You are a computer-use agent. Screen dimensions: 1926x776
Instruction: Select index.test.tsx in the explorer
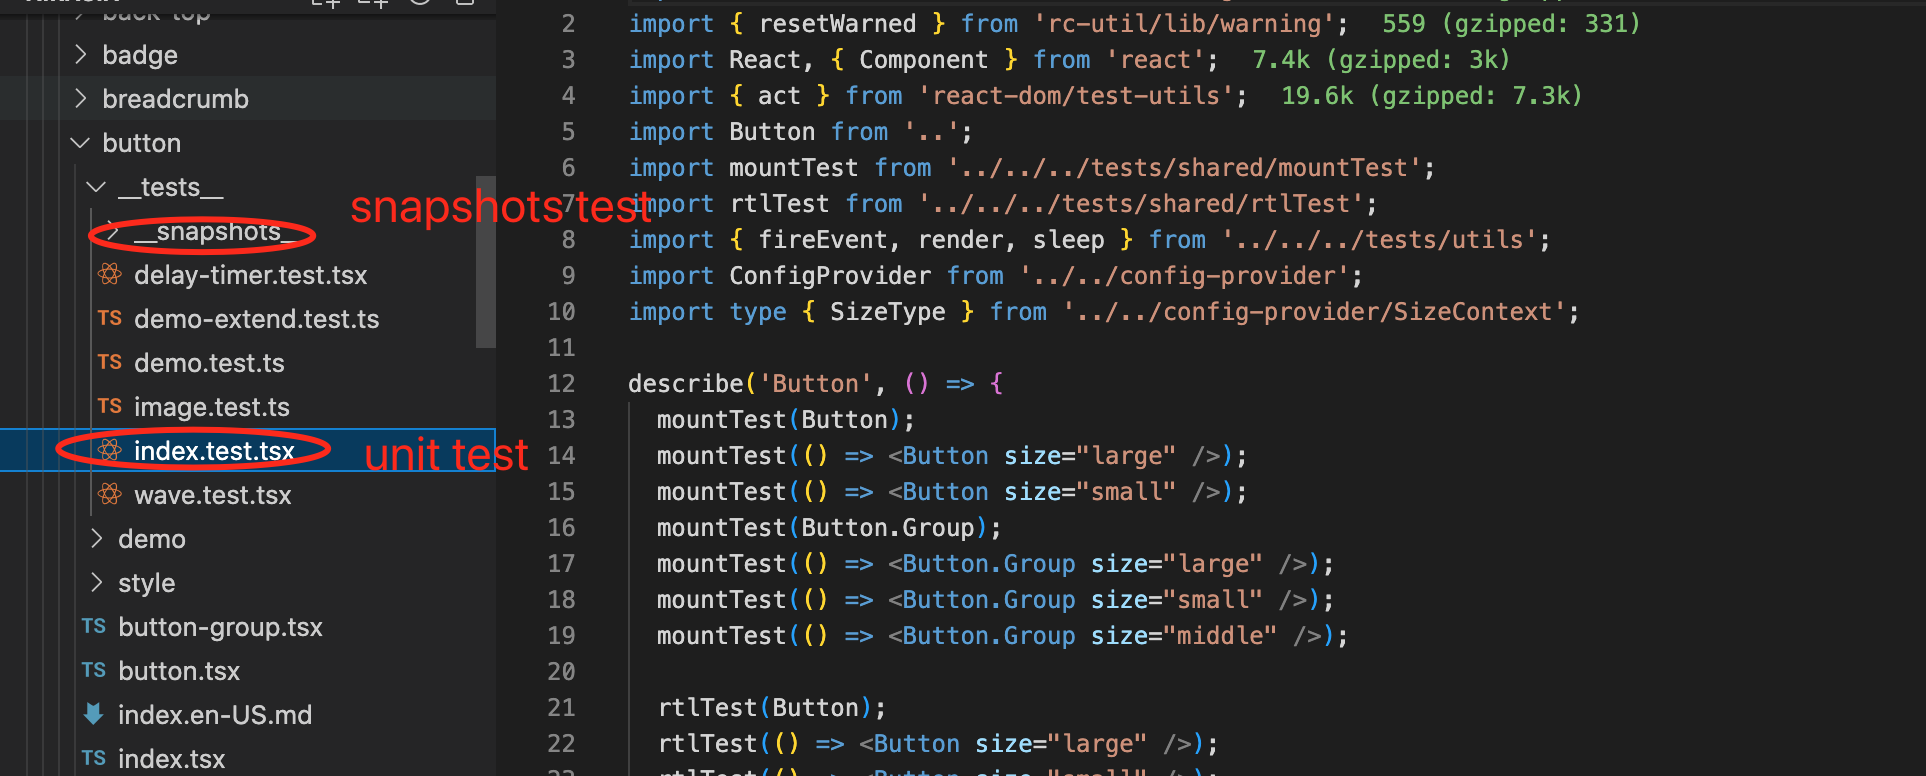(x=248, y=451)
